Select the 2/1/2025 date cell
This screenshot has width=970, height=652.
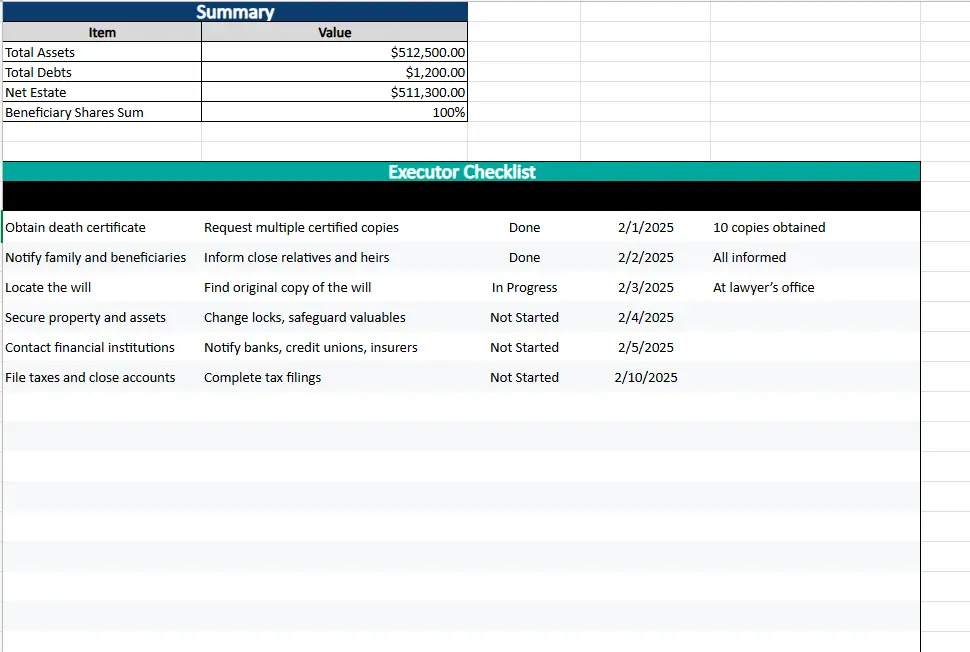645,227
